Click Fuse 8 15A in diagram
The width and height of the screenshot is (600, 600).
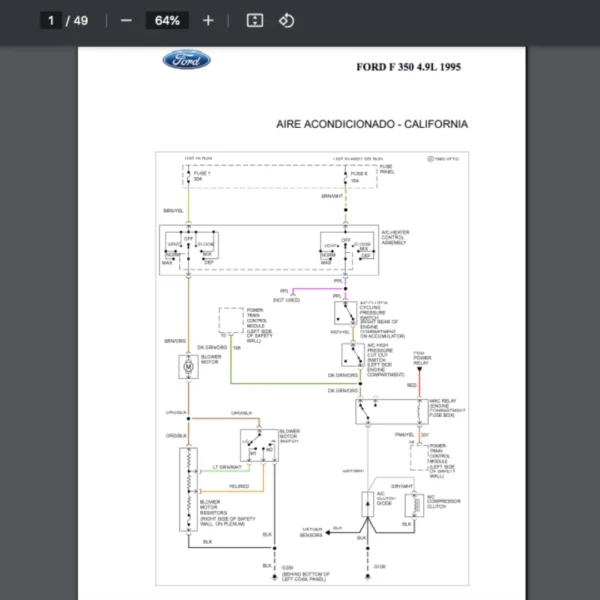point(359,177)
